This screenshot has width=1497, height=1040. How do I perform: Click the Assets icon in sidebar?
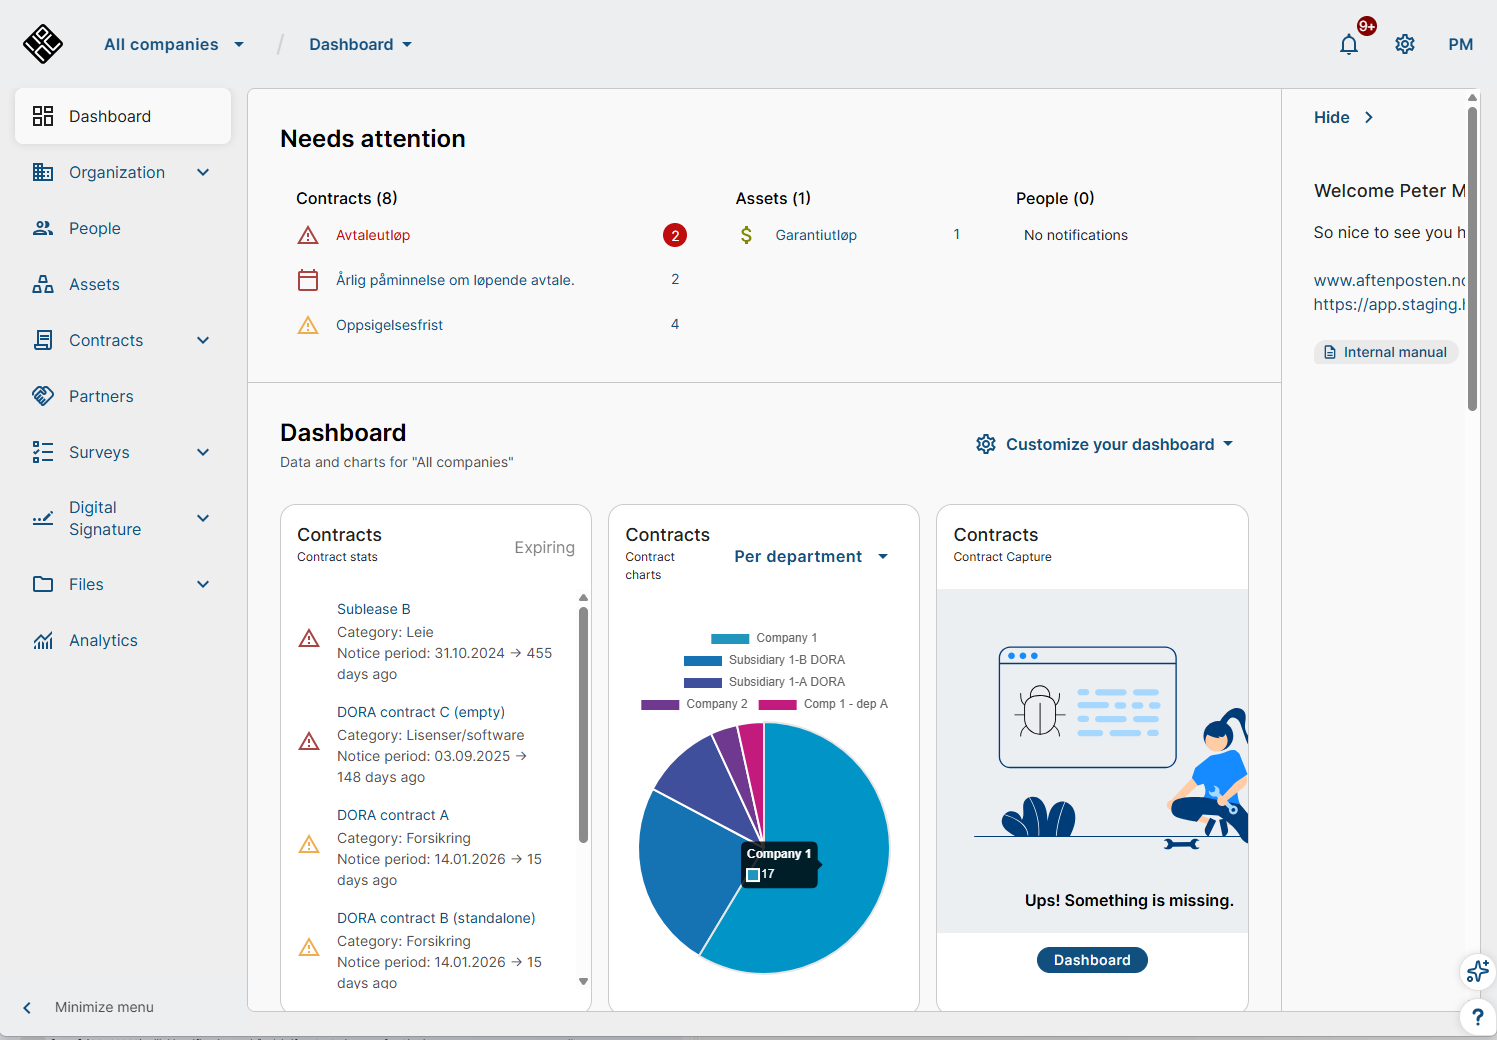tap(43, 285)
